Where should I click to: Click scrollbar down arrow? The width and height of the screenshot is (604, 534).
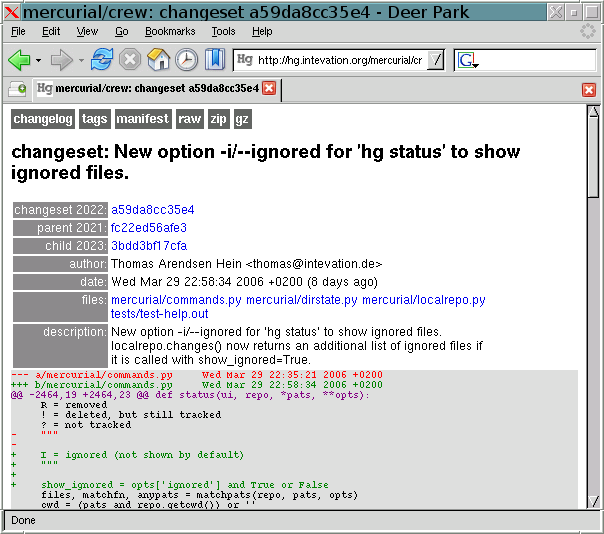click(x=594, y=501)
